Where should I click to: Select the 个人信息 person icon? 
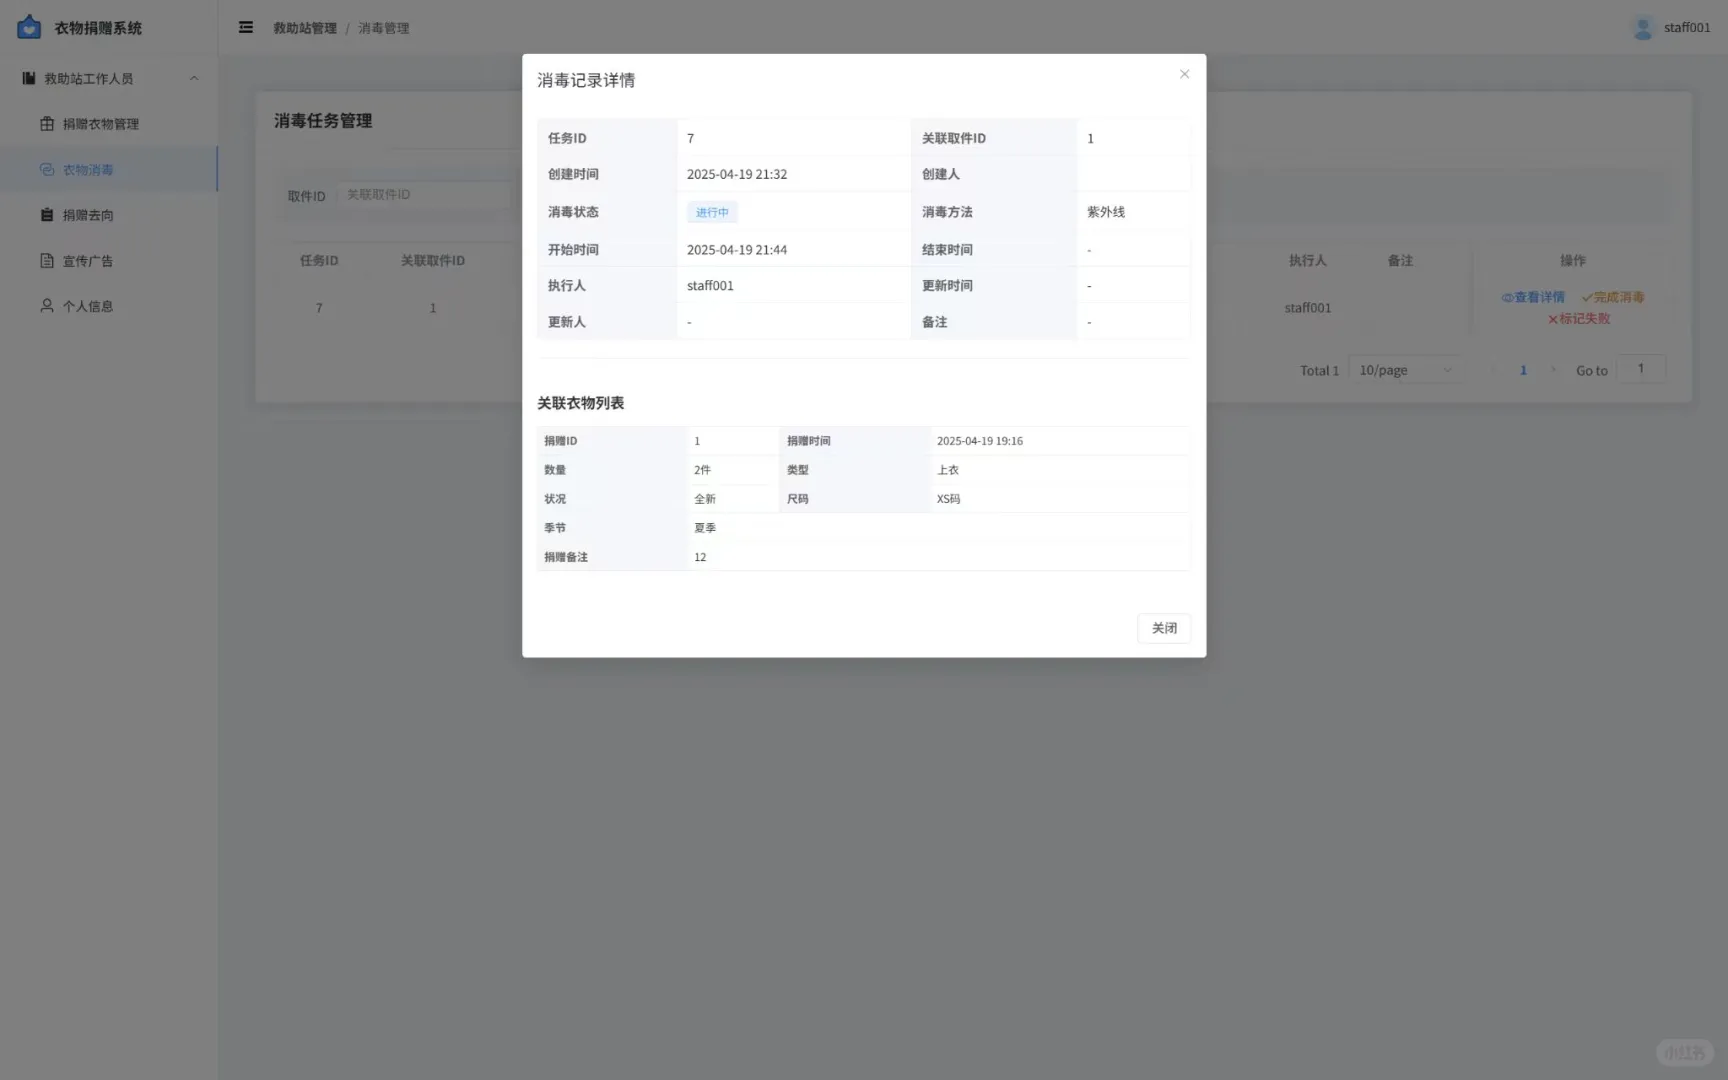tap(46, 305)
